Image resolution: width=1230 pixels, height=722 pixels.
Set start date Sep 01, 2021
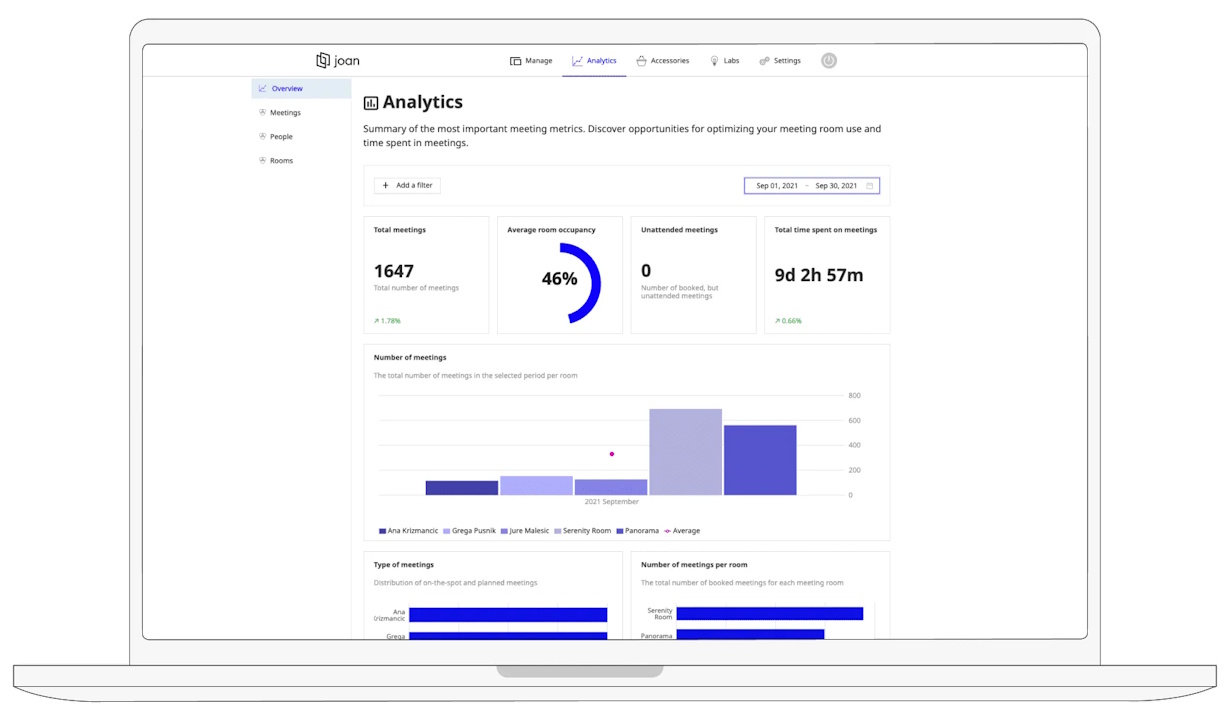[777, 186]
